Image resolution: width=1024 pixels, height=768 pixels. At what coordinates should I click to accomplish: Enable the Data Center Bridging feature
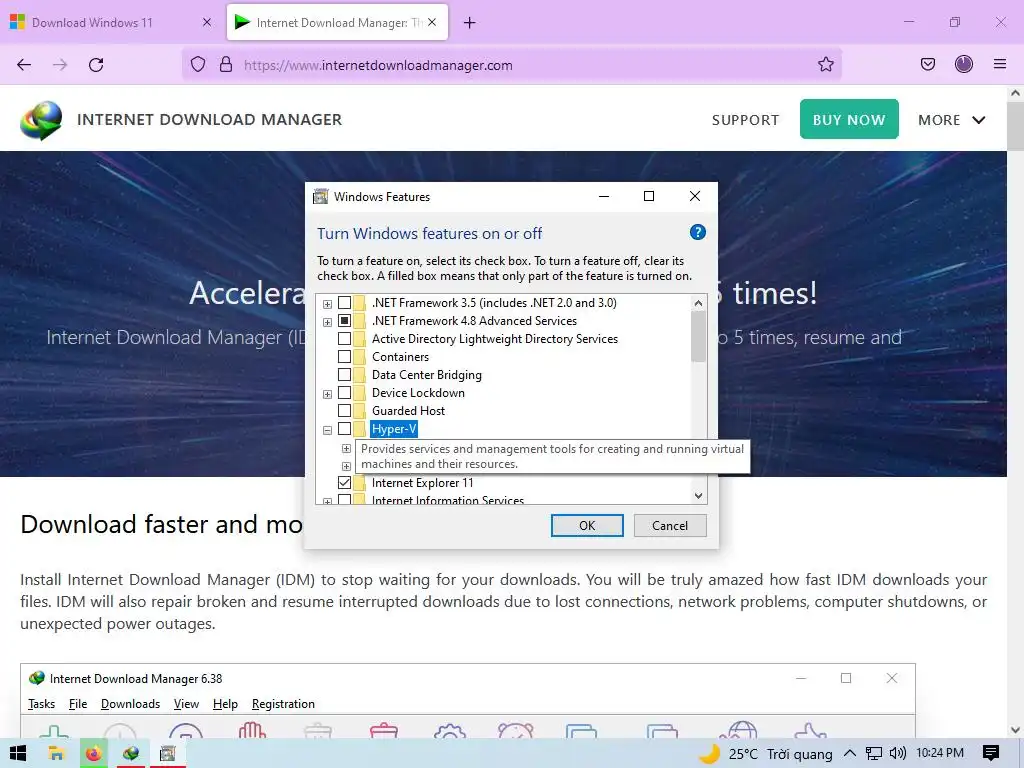click(x=344, y=375)
